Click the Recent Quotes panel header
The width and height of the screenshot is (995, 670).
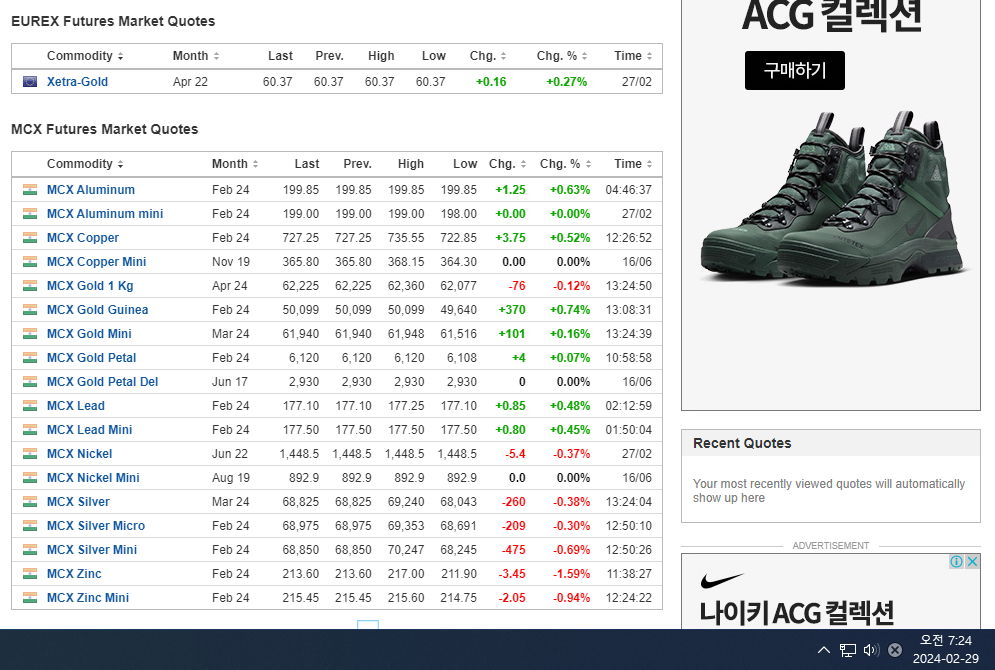tap(831, 443)
